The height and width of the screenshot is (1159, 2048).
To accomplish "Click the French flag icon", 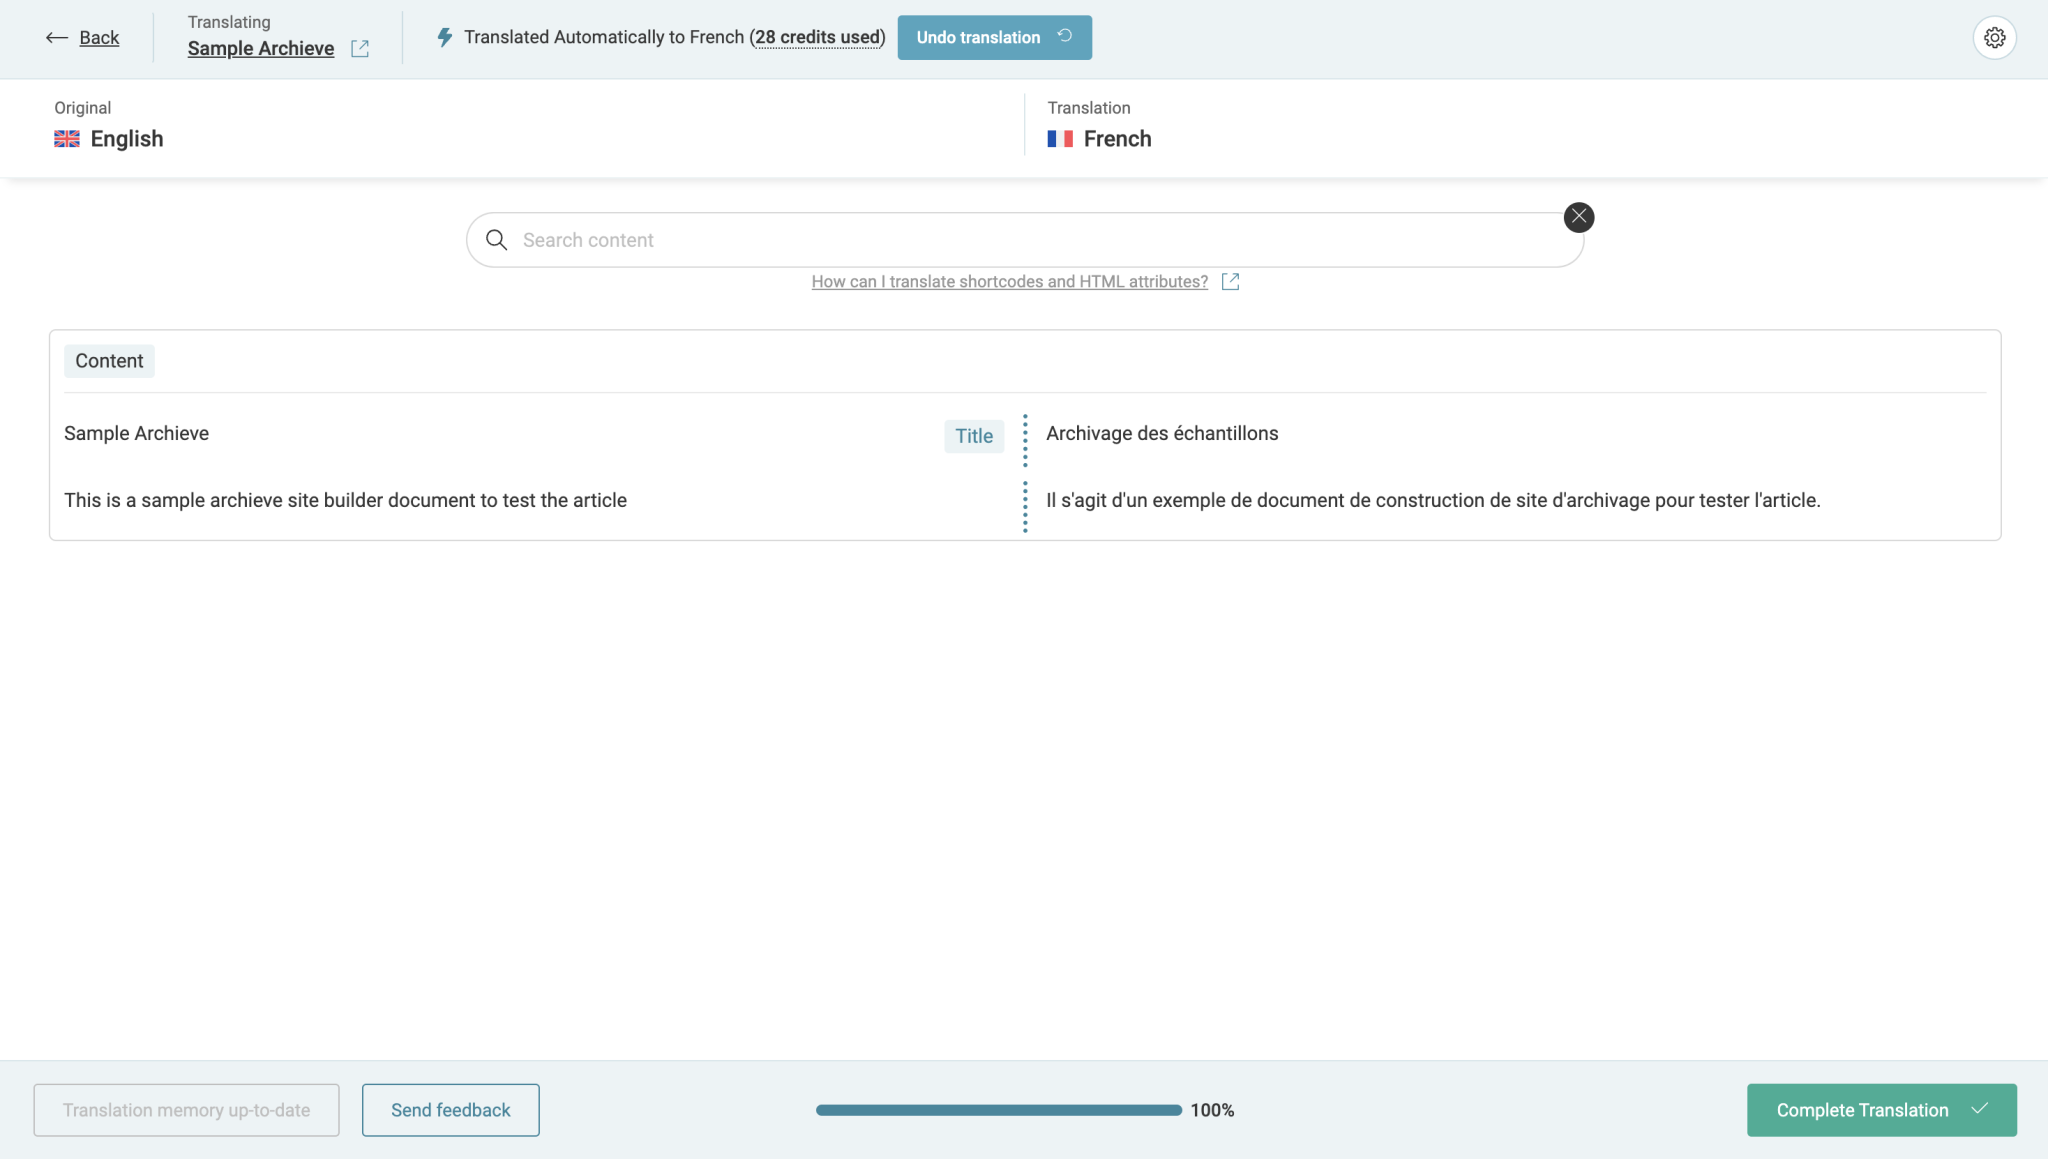I will [x=1060, y=139].
